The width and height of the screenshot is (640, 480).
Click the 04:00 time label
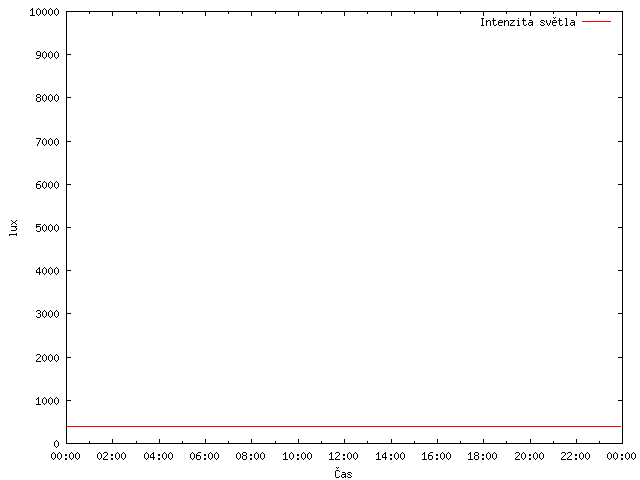[x=158, y=456]
